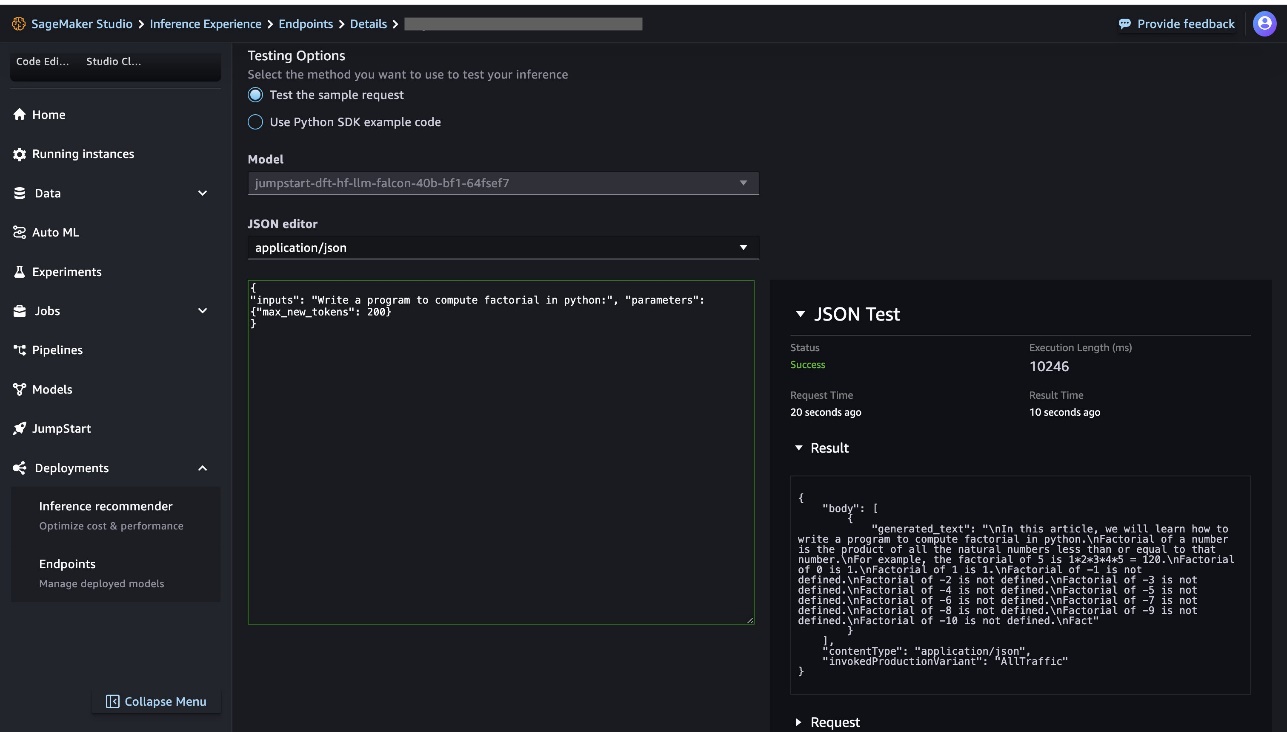Switch to the Code Editor tab
The image size is (1287, 732).
pos(43,62)
